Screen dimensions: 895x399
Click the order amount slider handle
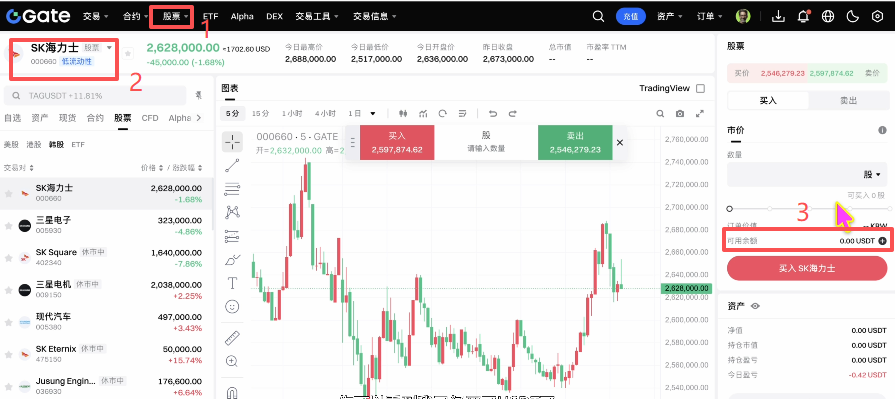point(729,209)
